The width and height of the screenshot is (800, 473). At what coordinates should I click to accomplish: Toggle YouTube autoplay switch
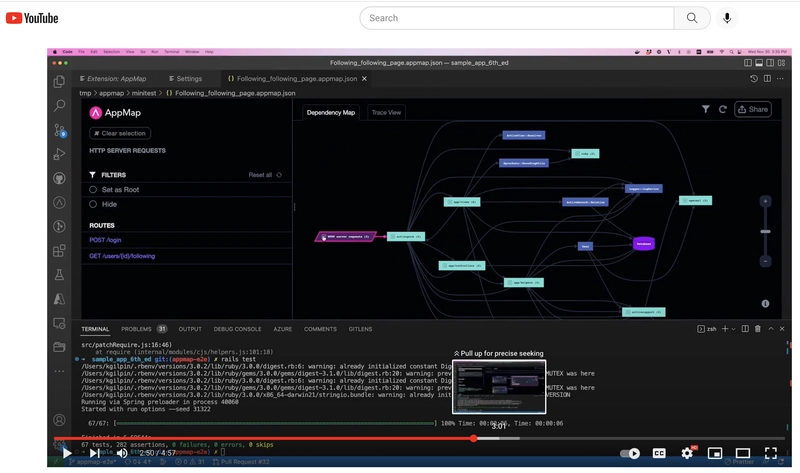click(x=630, y=453)
